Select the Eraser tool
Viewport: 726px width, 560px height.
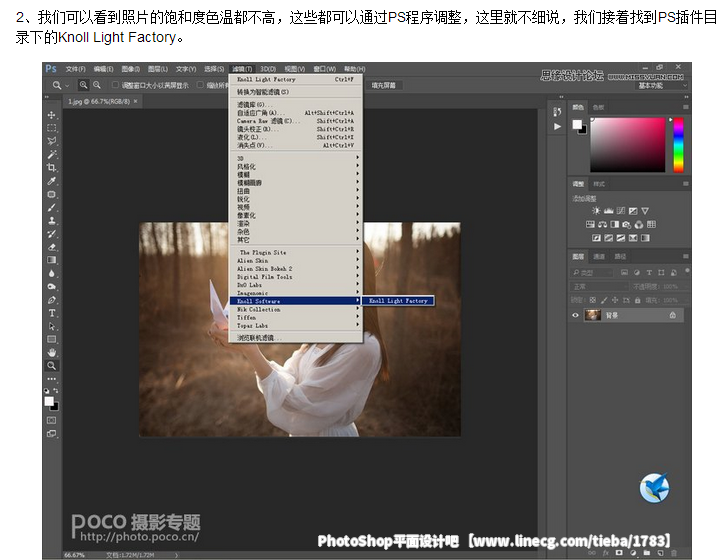click(x=51, y=247)
